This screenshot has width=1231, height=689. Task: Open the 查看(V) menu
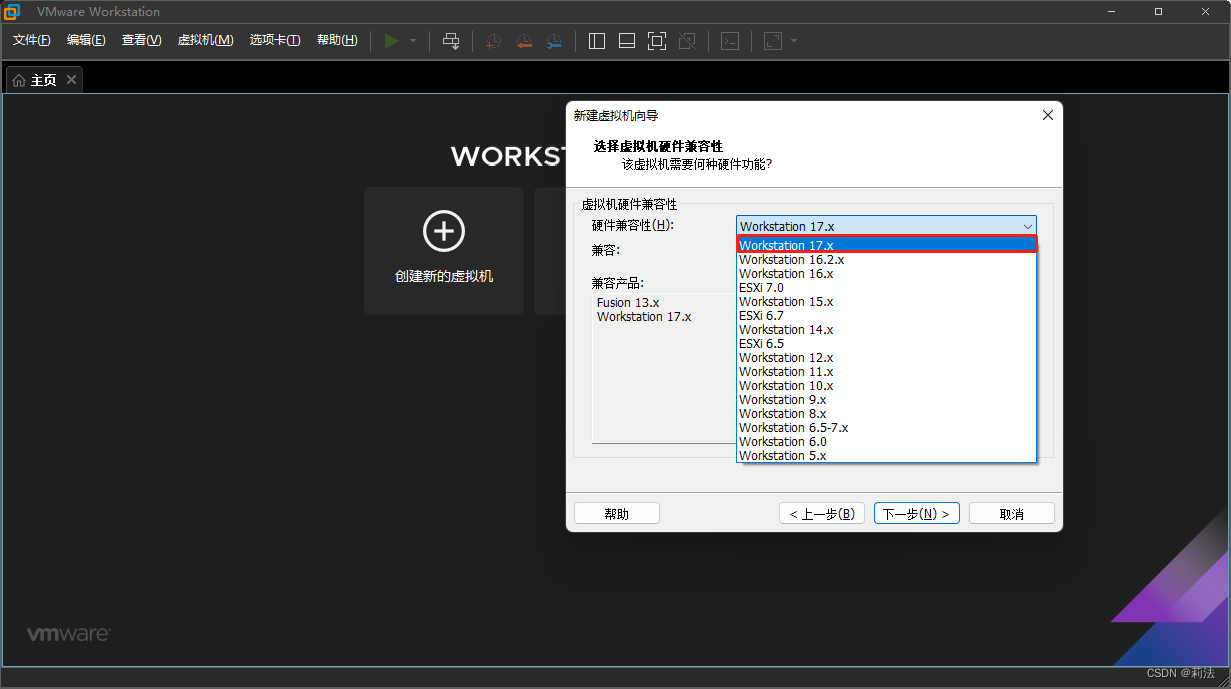point(141,40)
